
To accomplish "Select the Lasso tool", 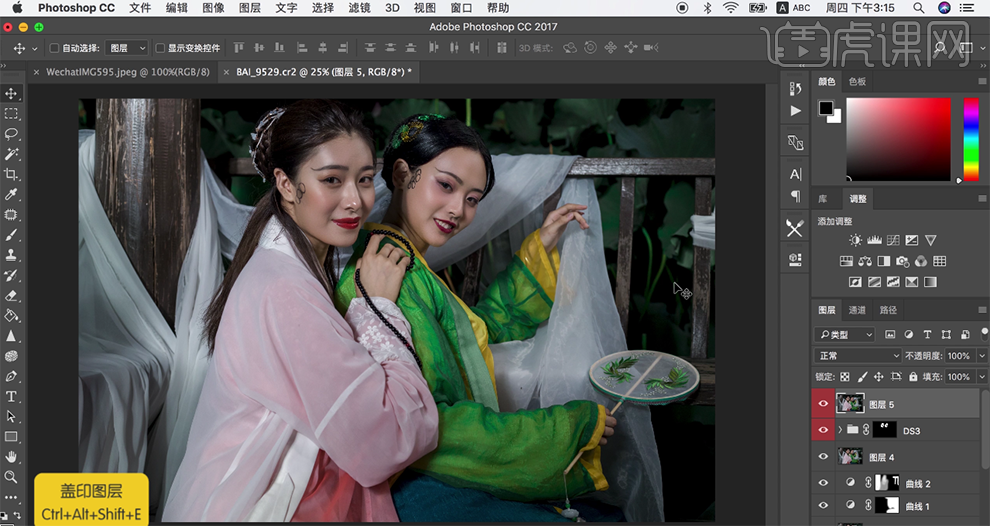I will (12, 134).
